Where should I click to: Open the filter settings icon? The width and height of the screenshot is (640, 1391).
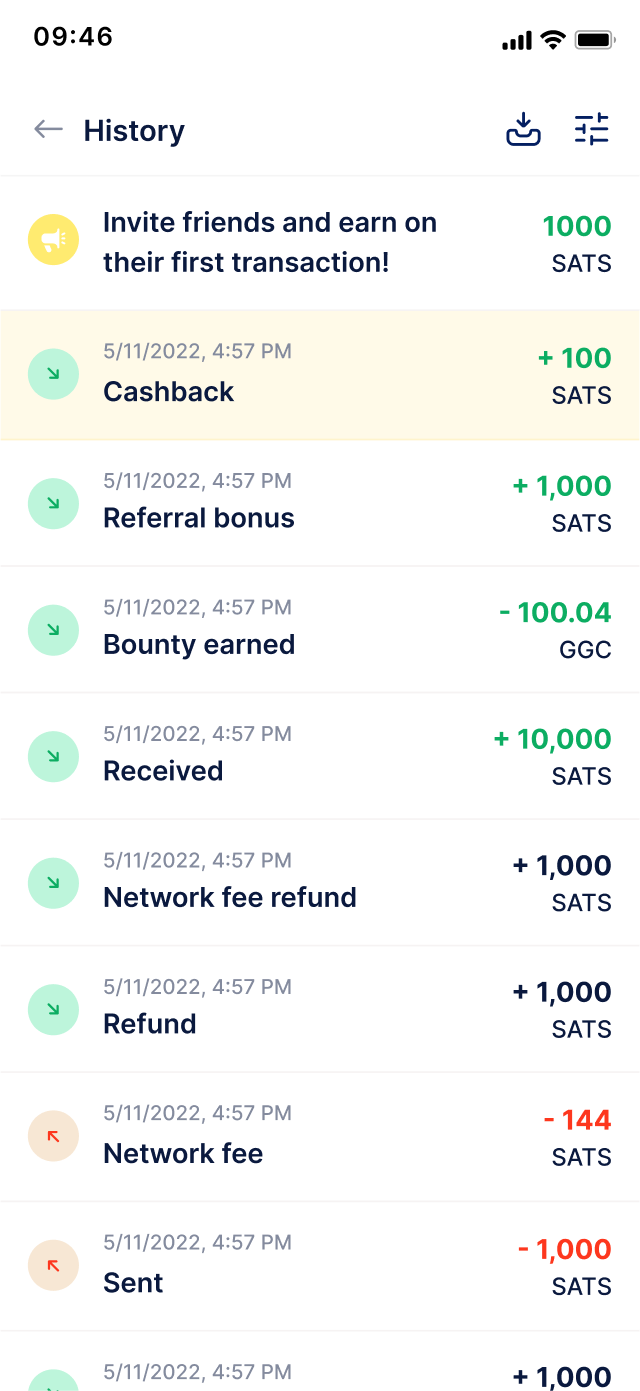click(591, 130)
